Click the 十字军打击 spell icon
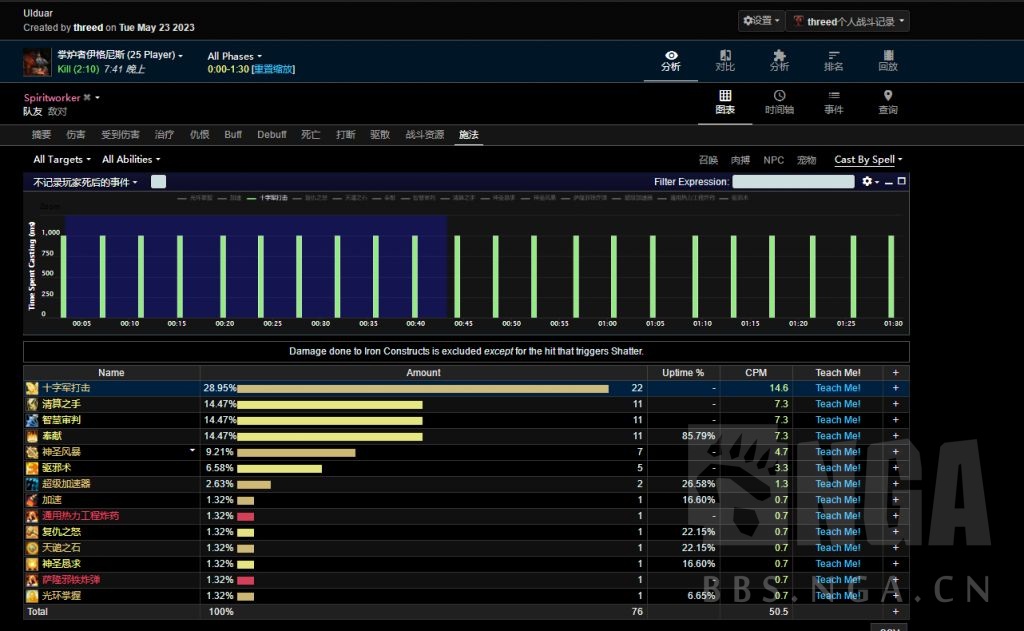1024x631 pixels. pos(33,388)
